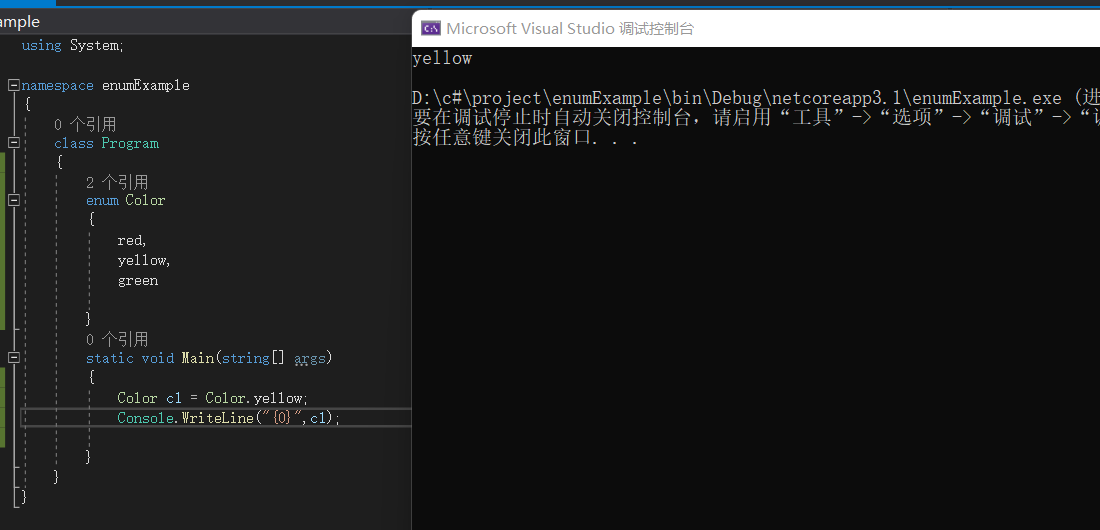The width and height of the screenshot is (1100, 530).
Task: Click the console hint line about '工具' -> '选项'
Action: [756, 118]
